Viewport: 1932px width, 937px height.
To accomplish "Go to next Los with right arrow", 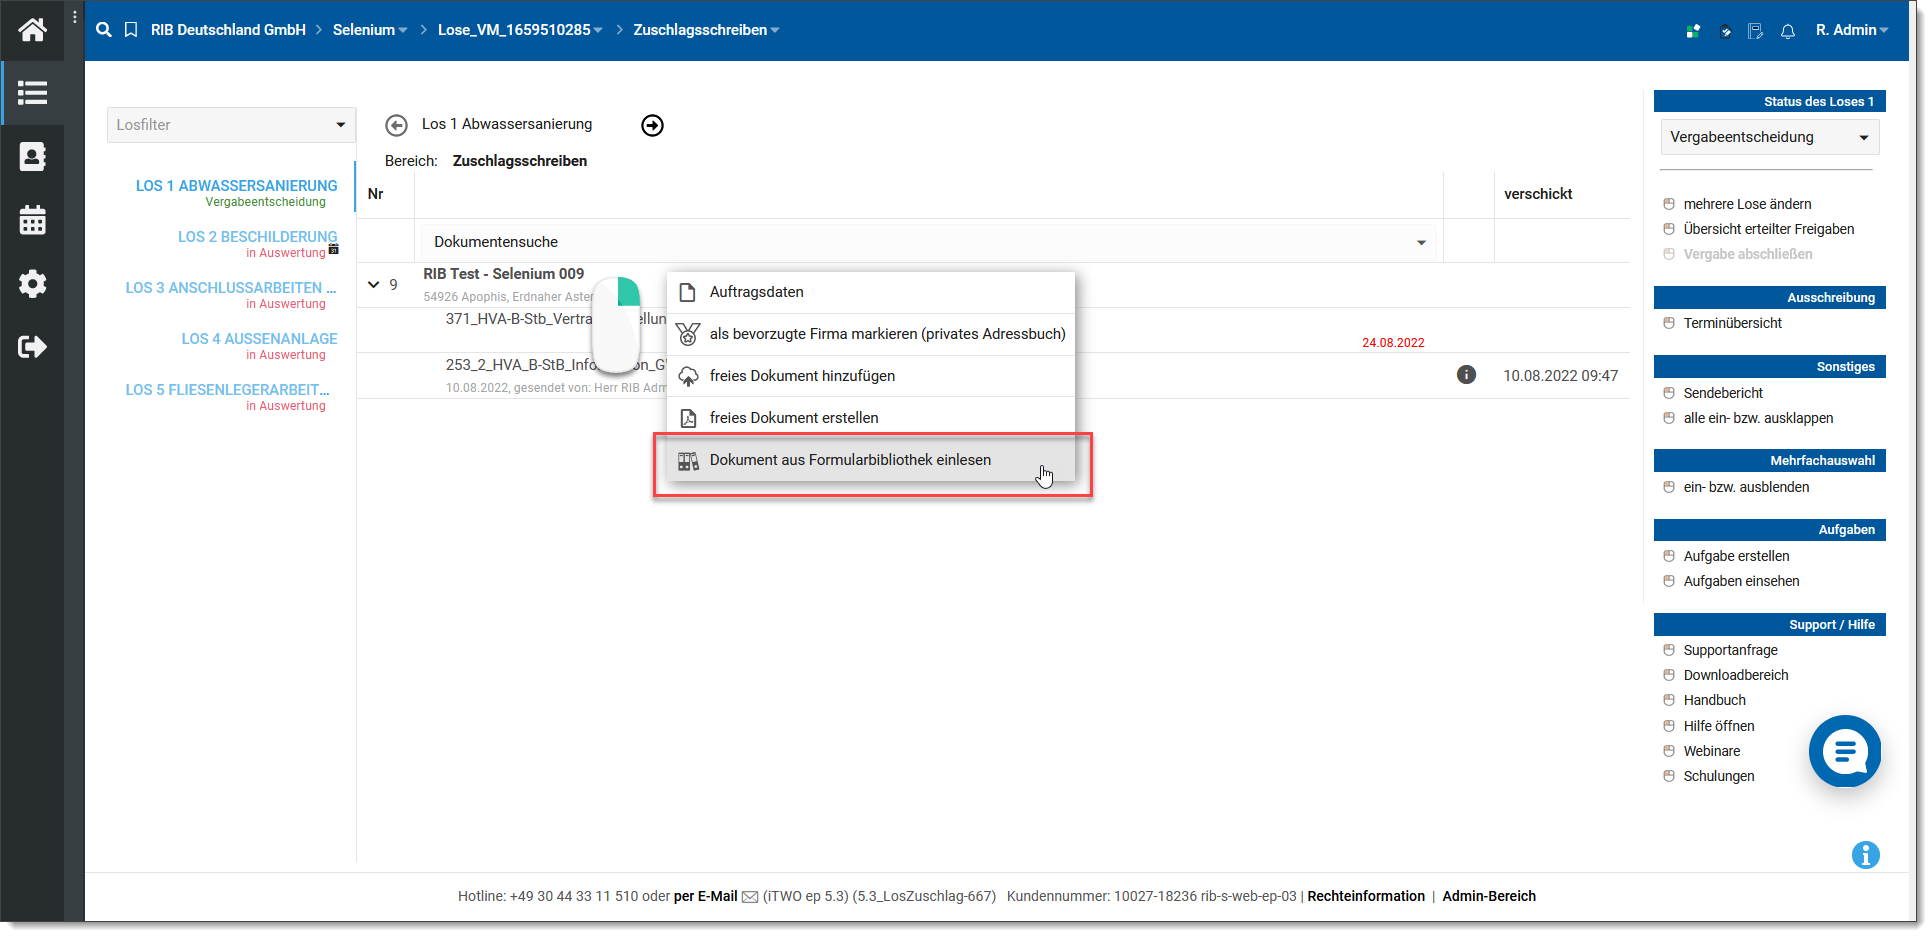I will tap(652, 125).
